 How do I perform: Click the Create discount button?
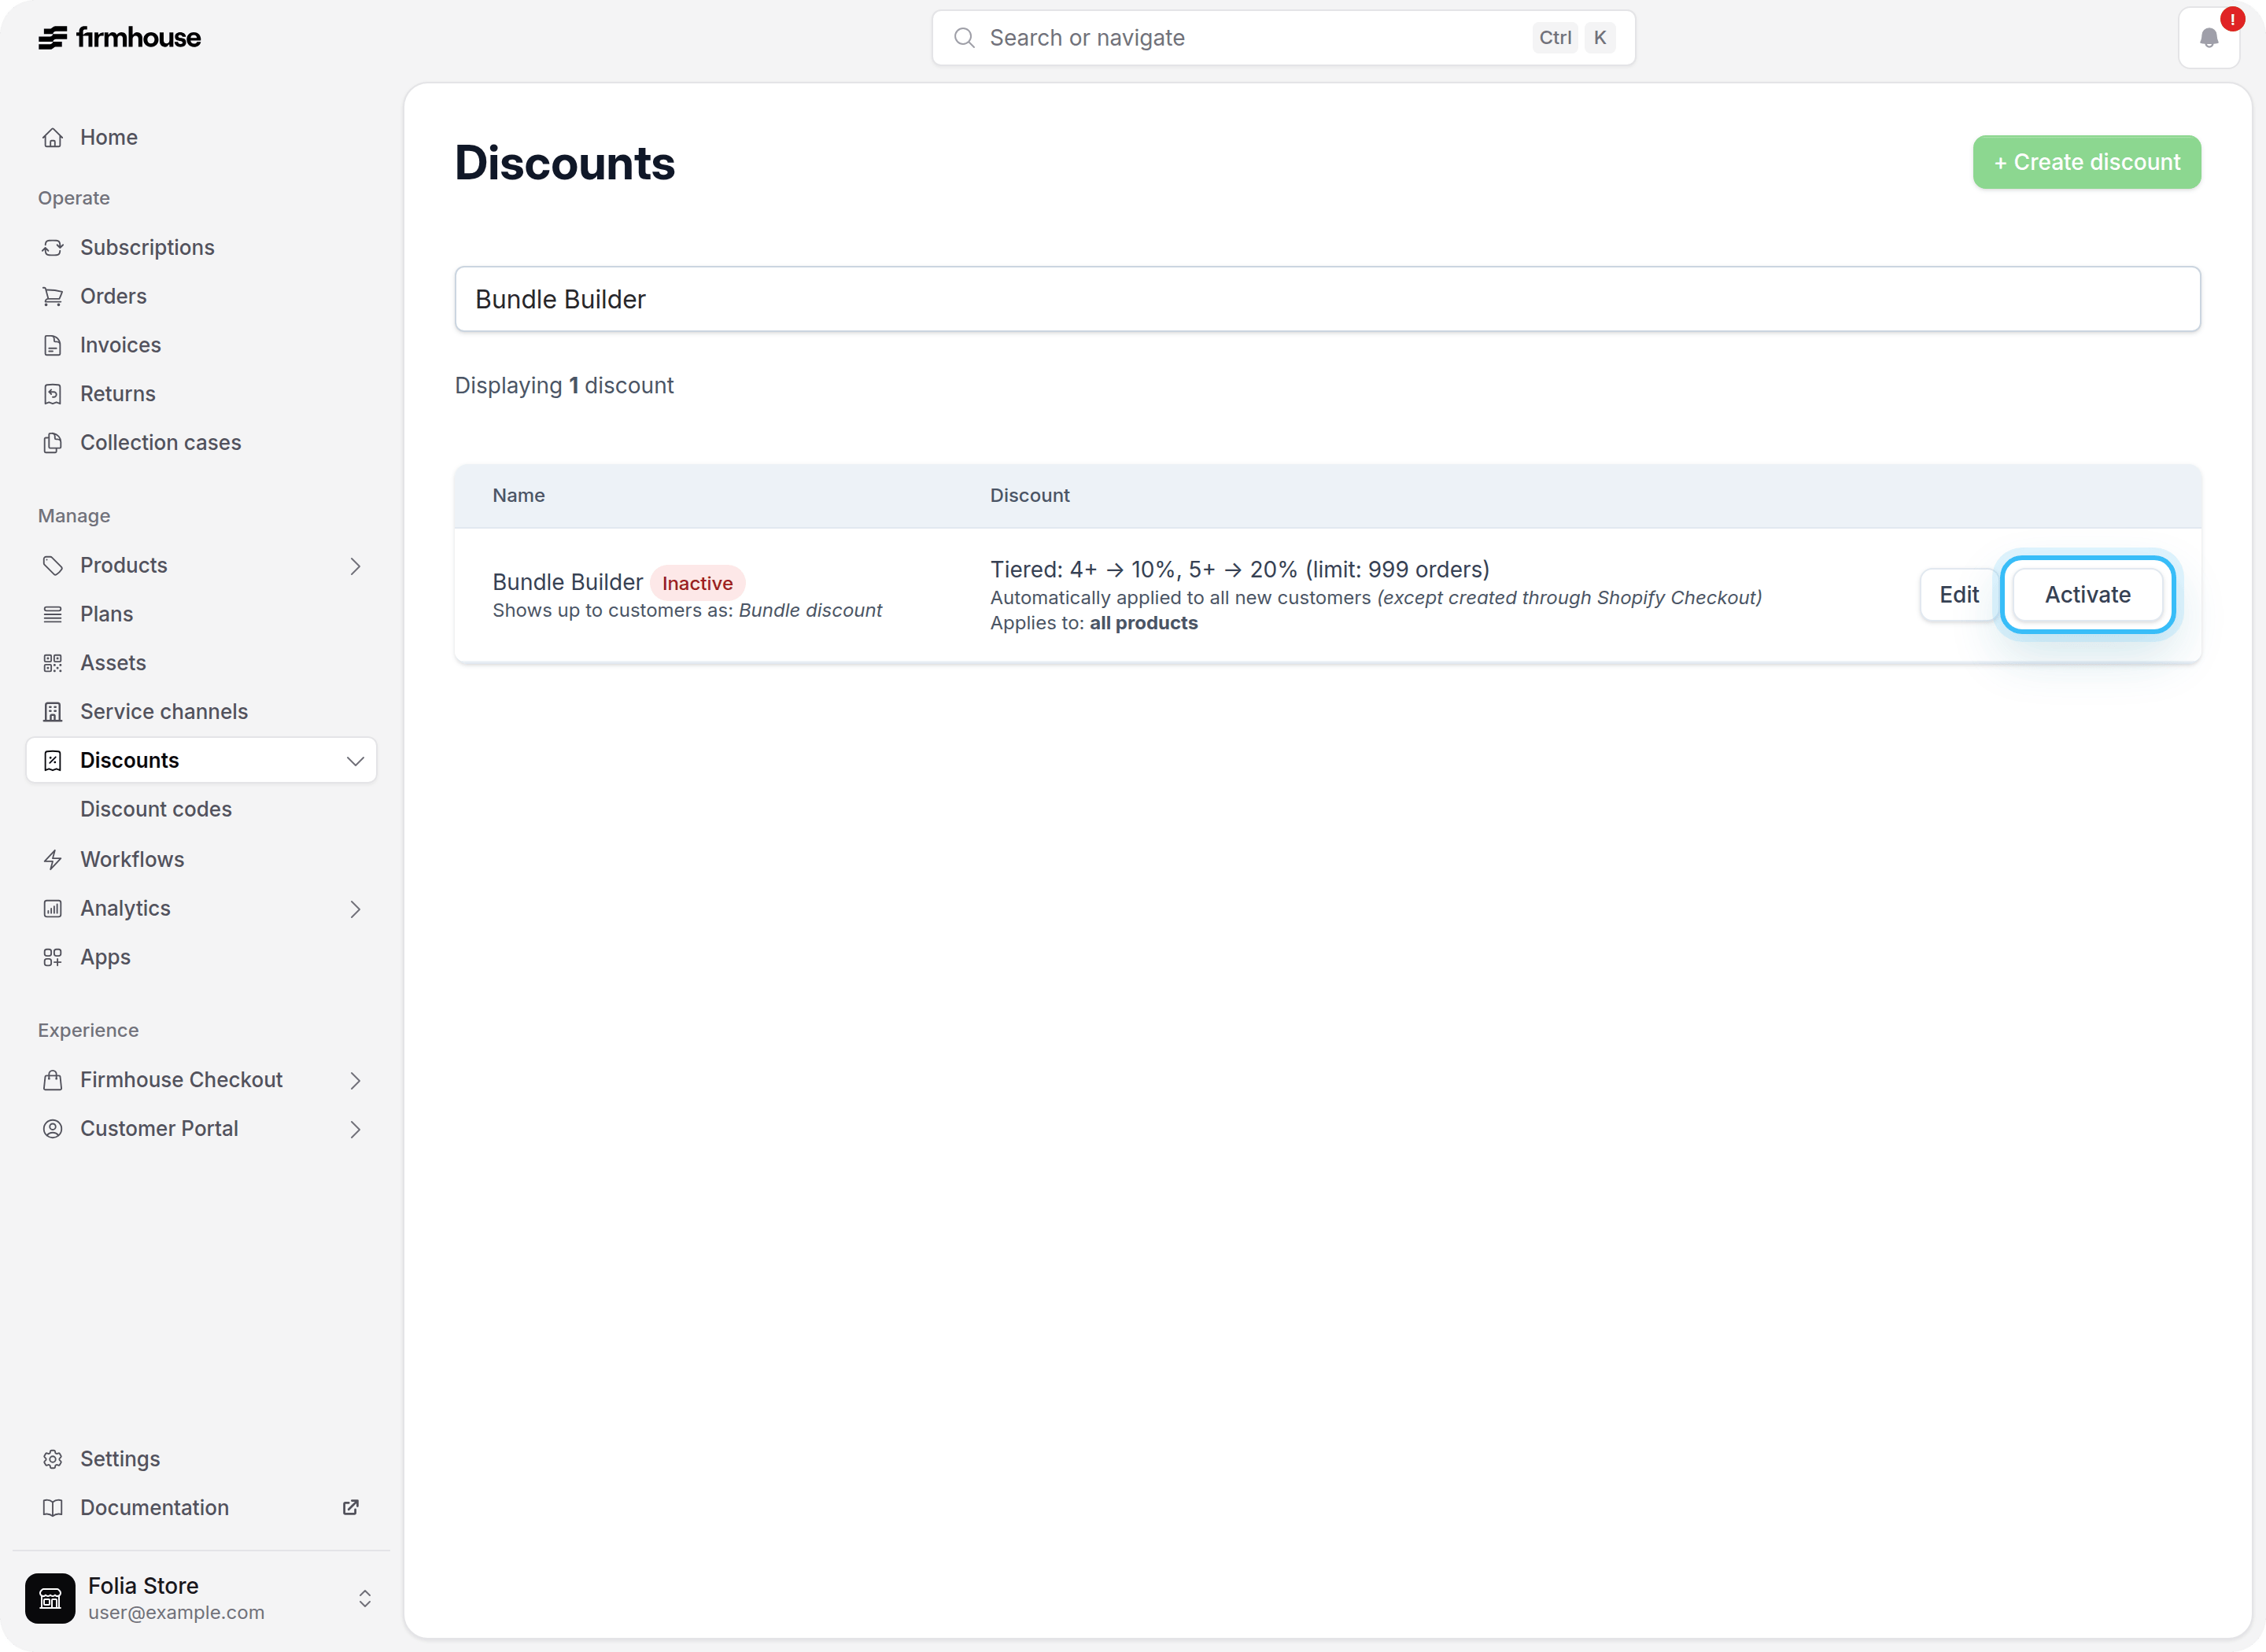2086,162
